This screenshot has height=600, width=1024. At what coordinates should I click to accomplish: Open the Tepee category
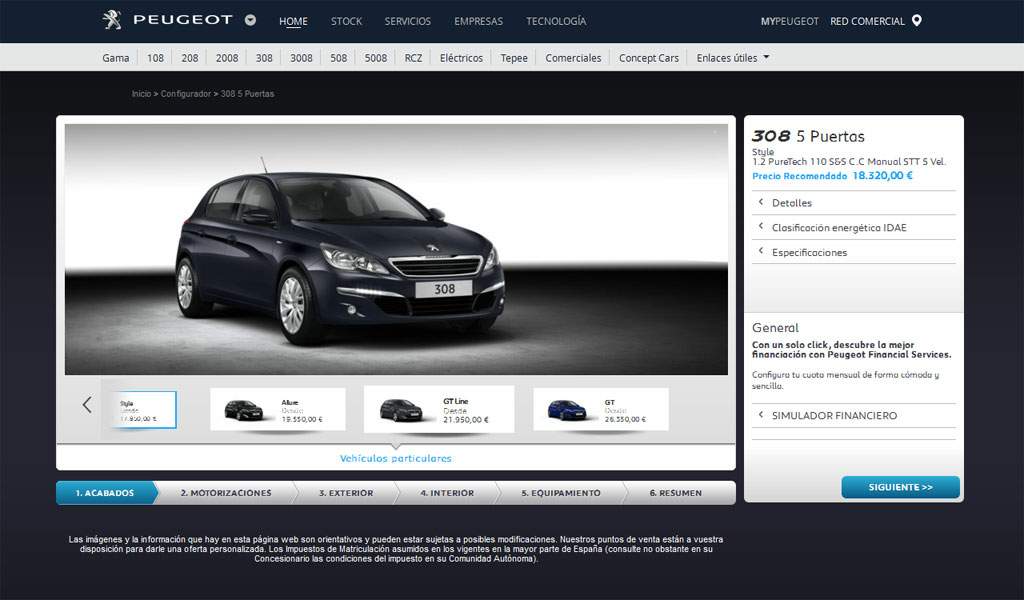(514, 58)
